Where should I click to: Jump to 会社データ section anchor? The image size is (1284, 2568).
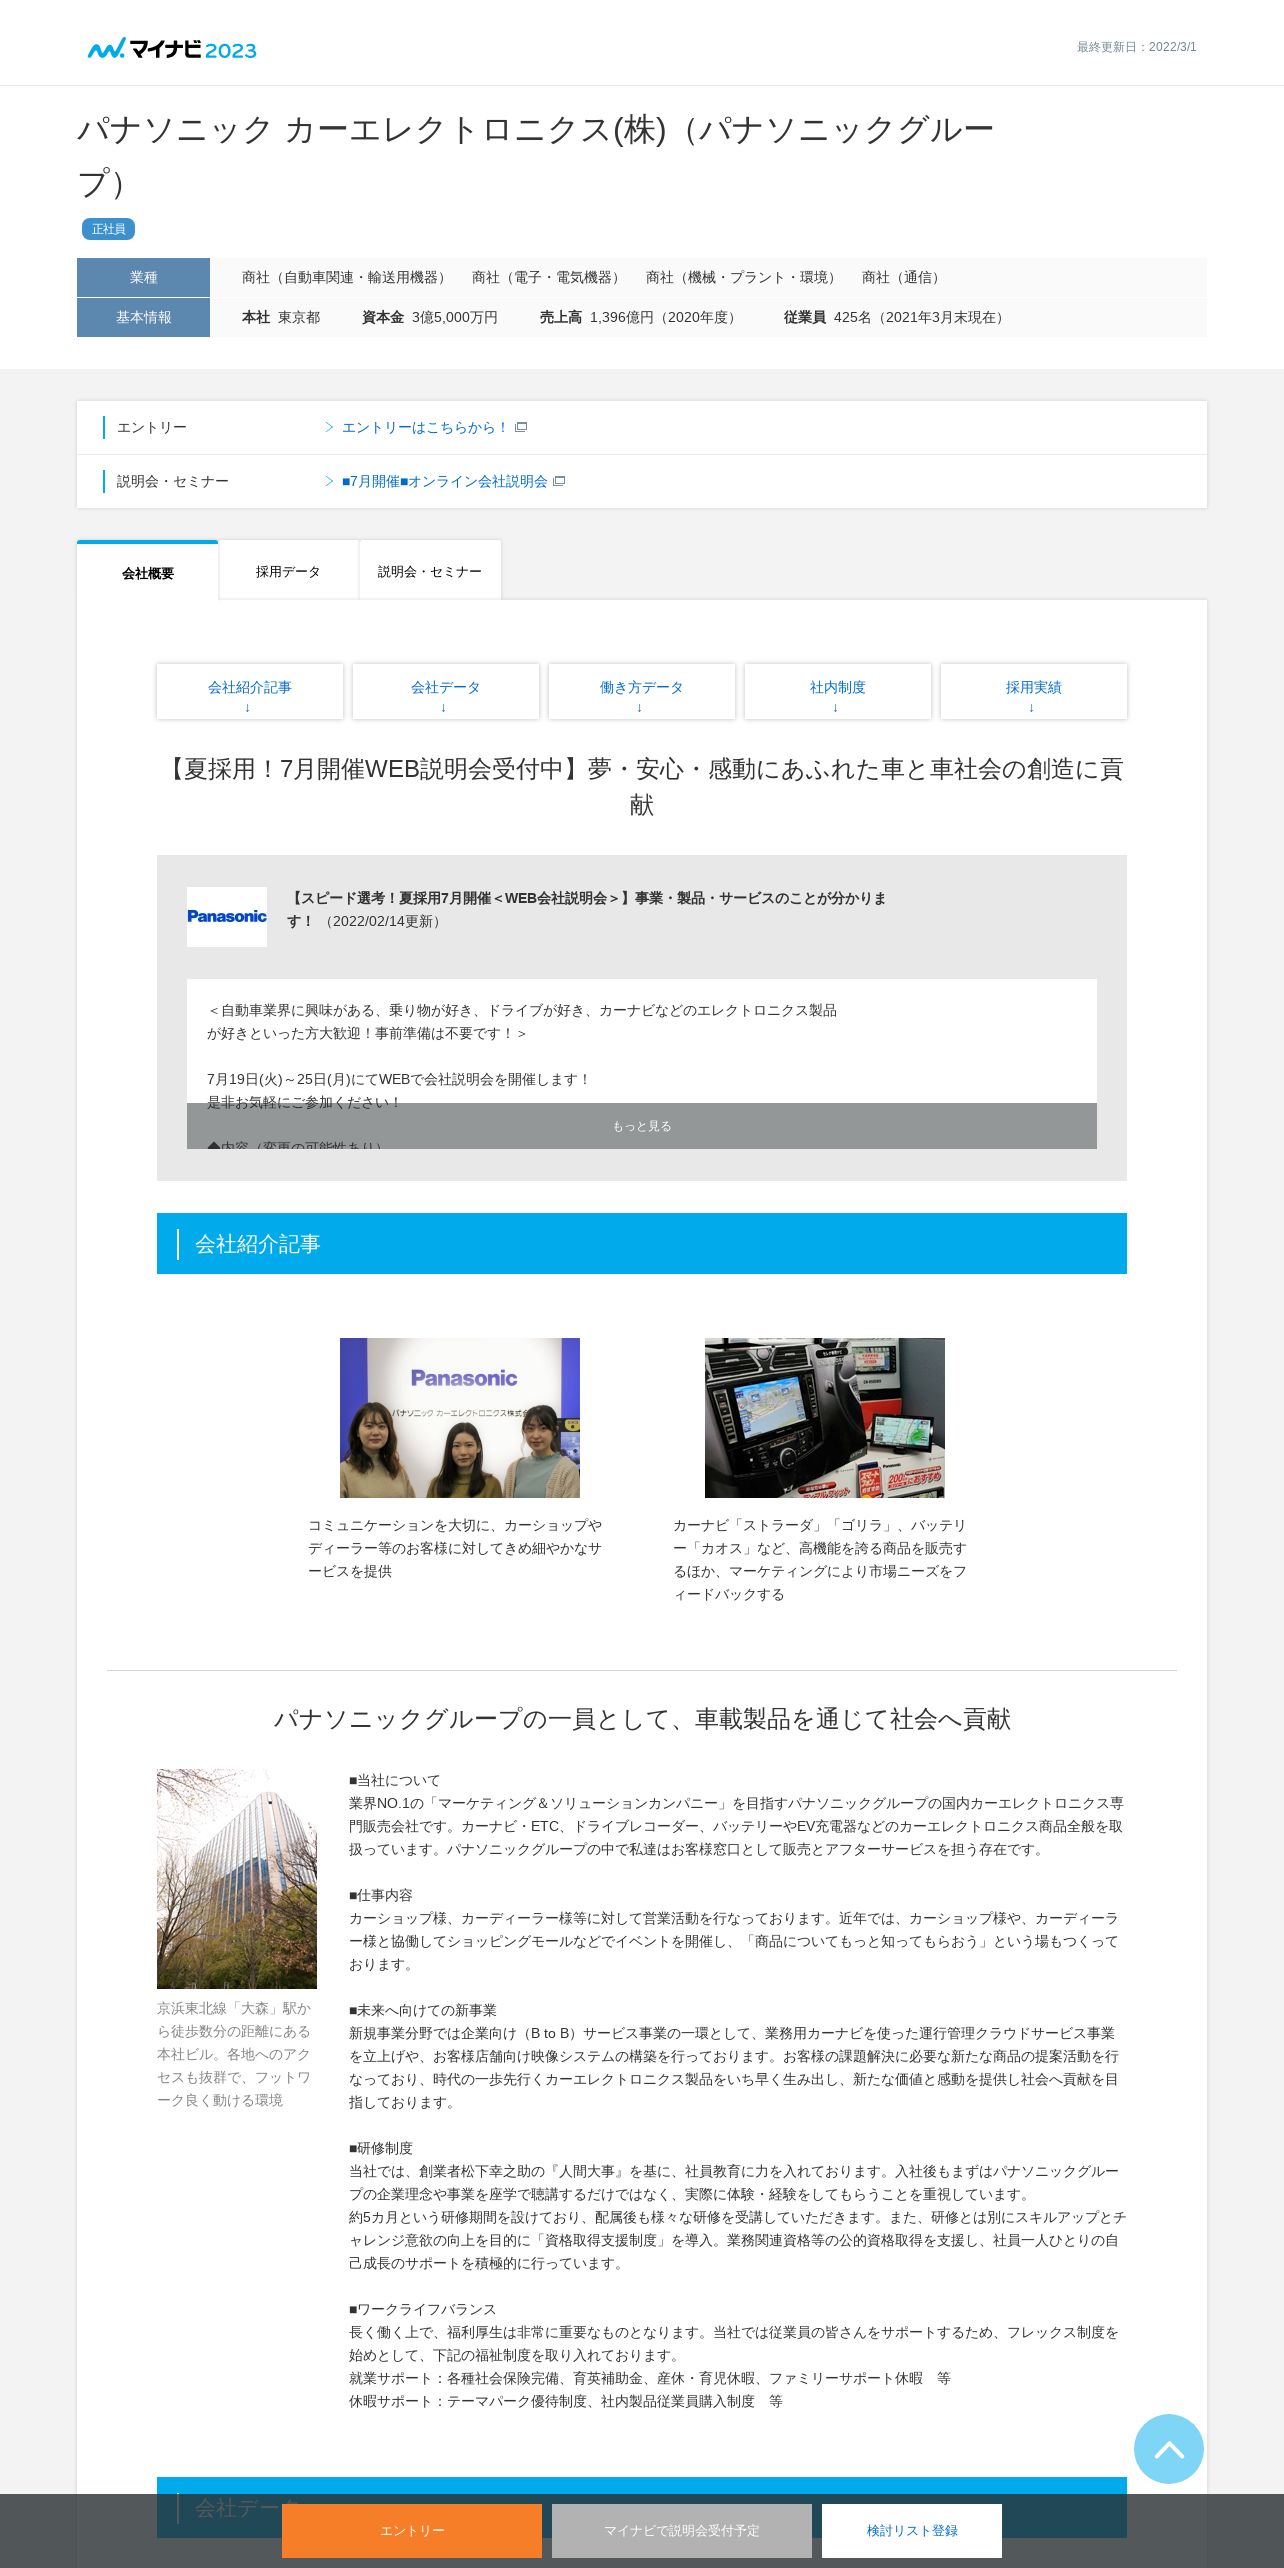pos(446,691)
